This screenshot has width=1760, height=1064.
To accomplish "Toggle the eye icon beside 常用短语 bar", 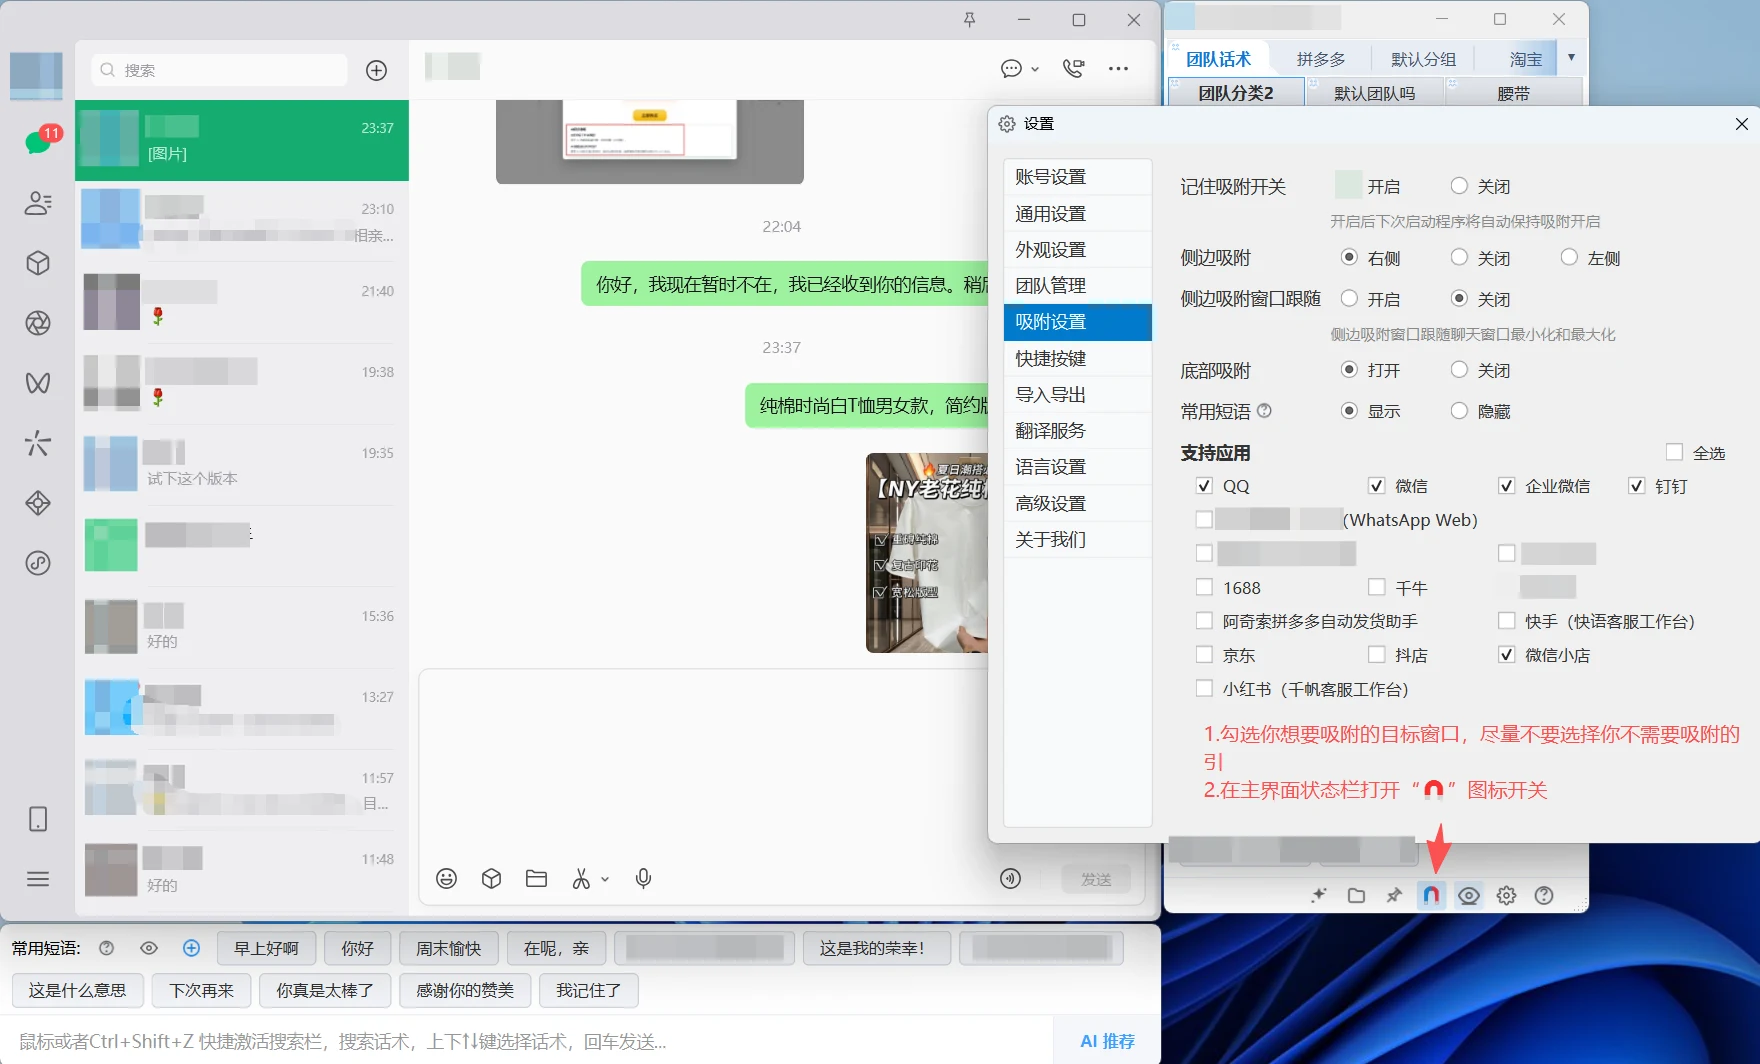I will (x=149, y=948).
